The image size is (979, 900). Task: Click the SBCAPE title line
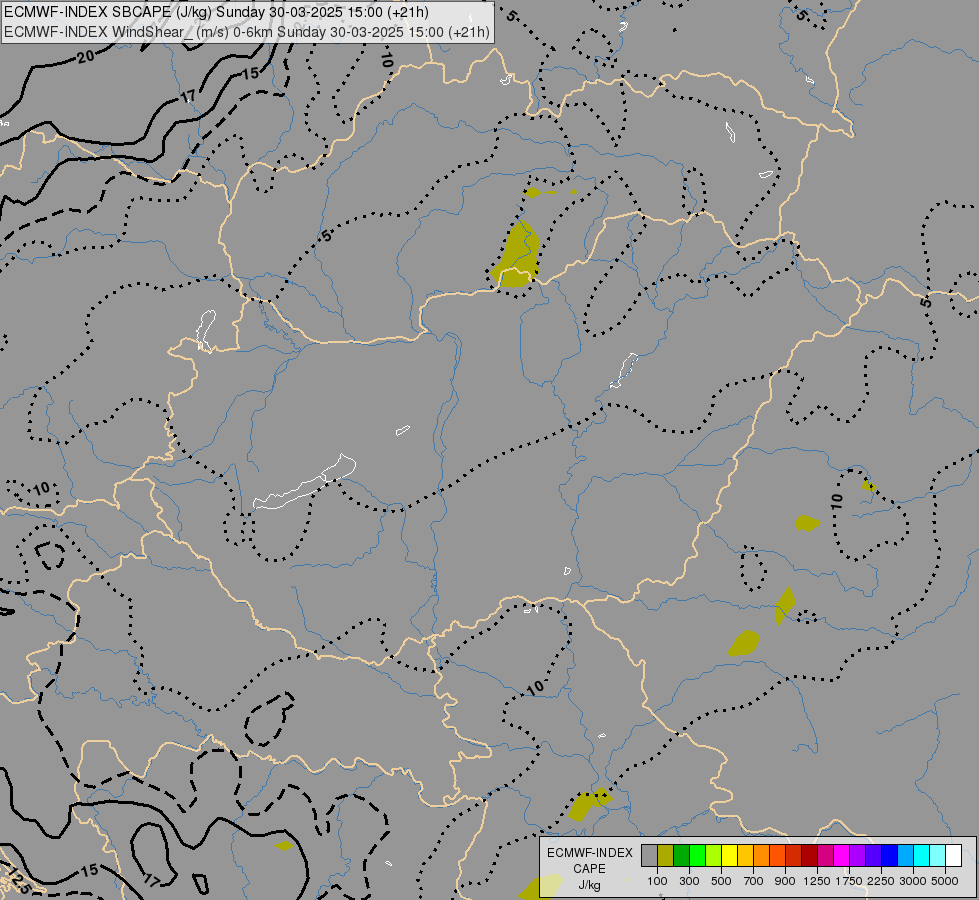(x=216, y=12)
